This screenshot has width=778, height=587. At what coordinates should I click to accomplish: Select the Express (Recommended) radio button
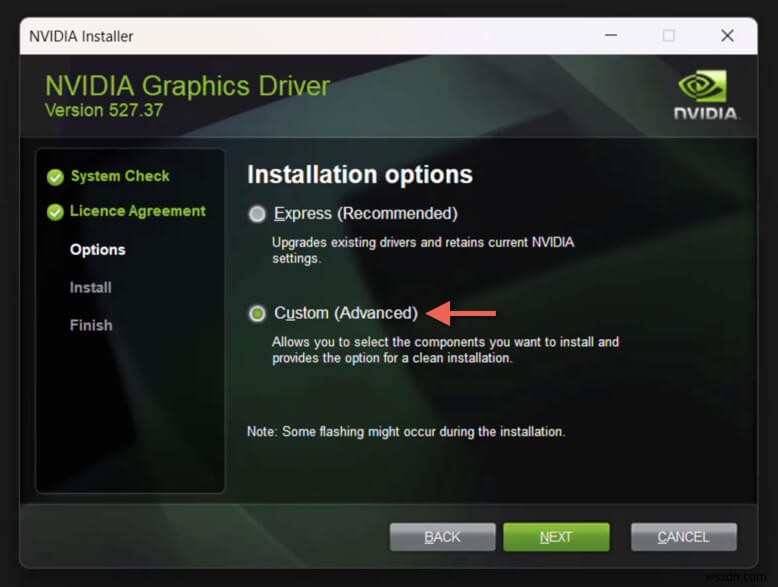(257, 214)
